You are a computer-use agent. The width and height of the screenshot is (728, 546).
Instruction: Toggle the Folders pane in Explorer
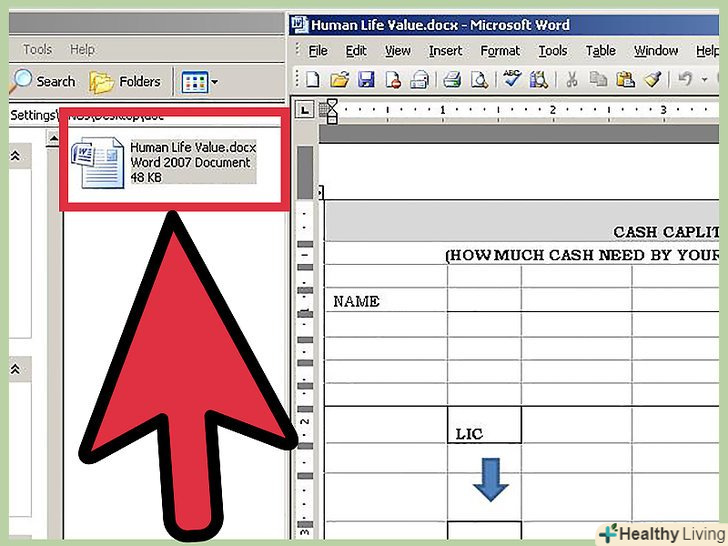click(x=125, y=82)
